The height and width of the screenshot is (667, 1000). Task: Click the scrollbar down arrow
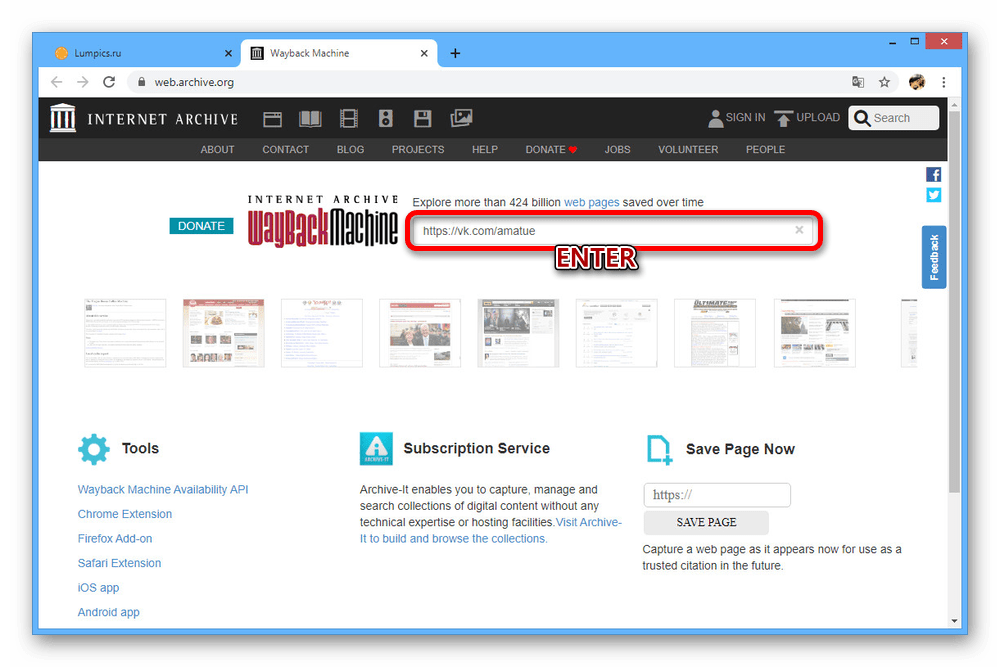click(x=954, y=621)
